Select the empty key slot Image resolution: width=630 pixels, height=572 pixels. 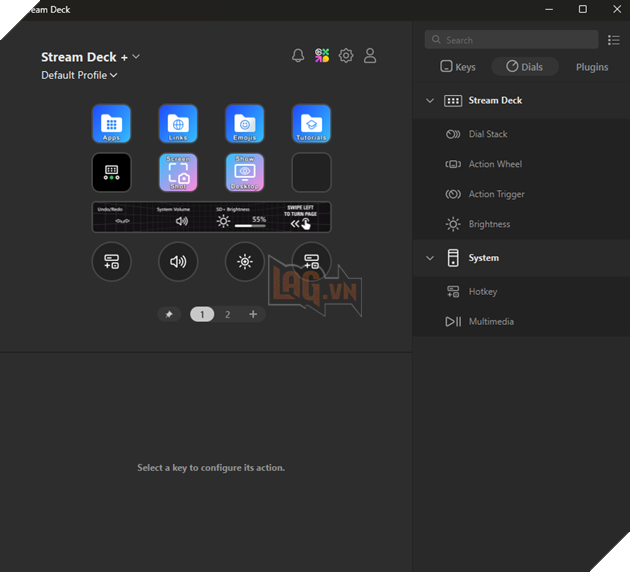311,172
